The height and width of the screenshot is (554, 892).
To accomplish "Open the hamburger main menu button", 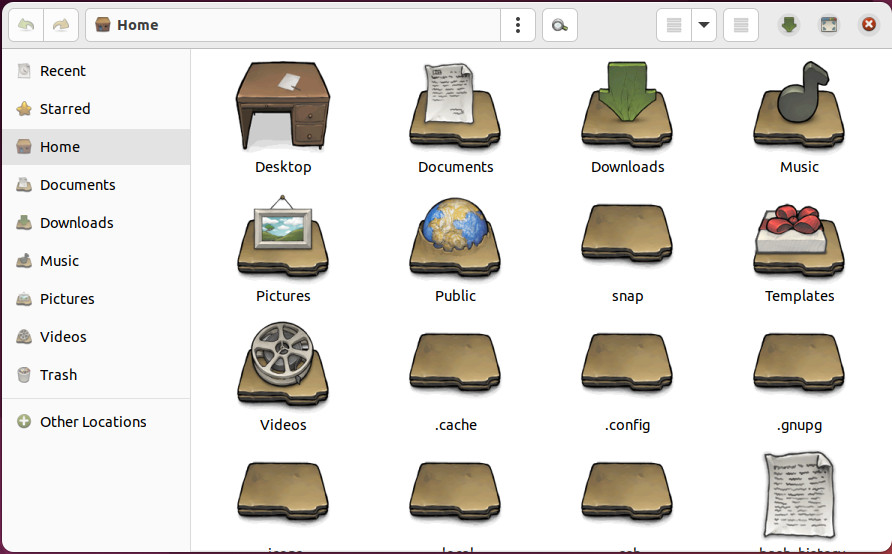I will point(741,25).
